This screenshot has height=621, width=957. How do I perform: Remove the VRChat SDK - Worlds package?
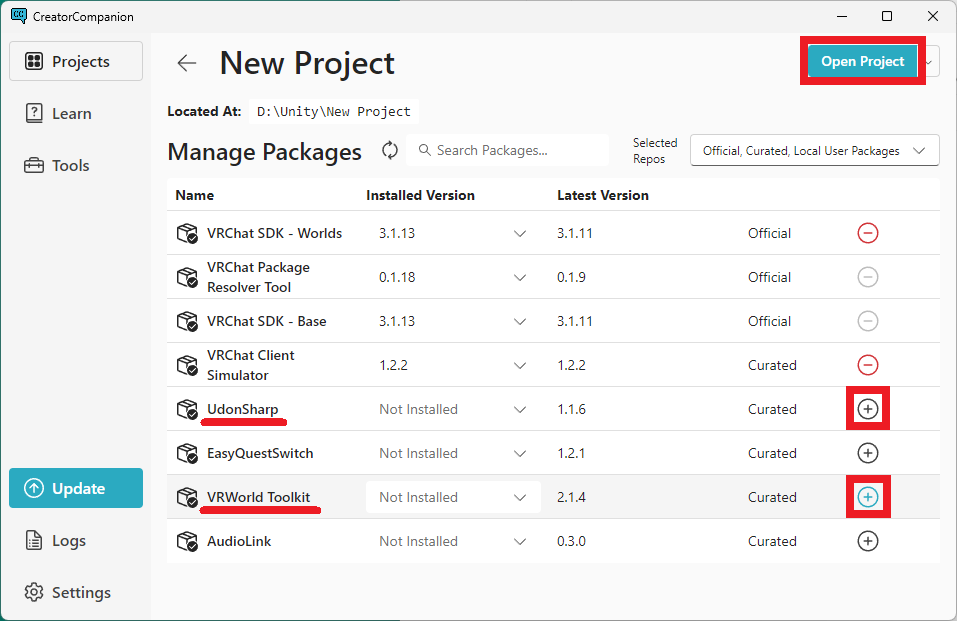point(868,233)
